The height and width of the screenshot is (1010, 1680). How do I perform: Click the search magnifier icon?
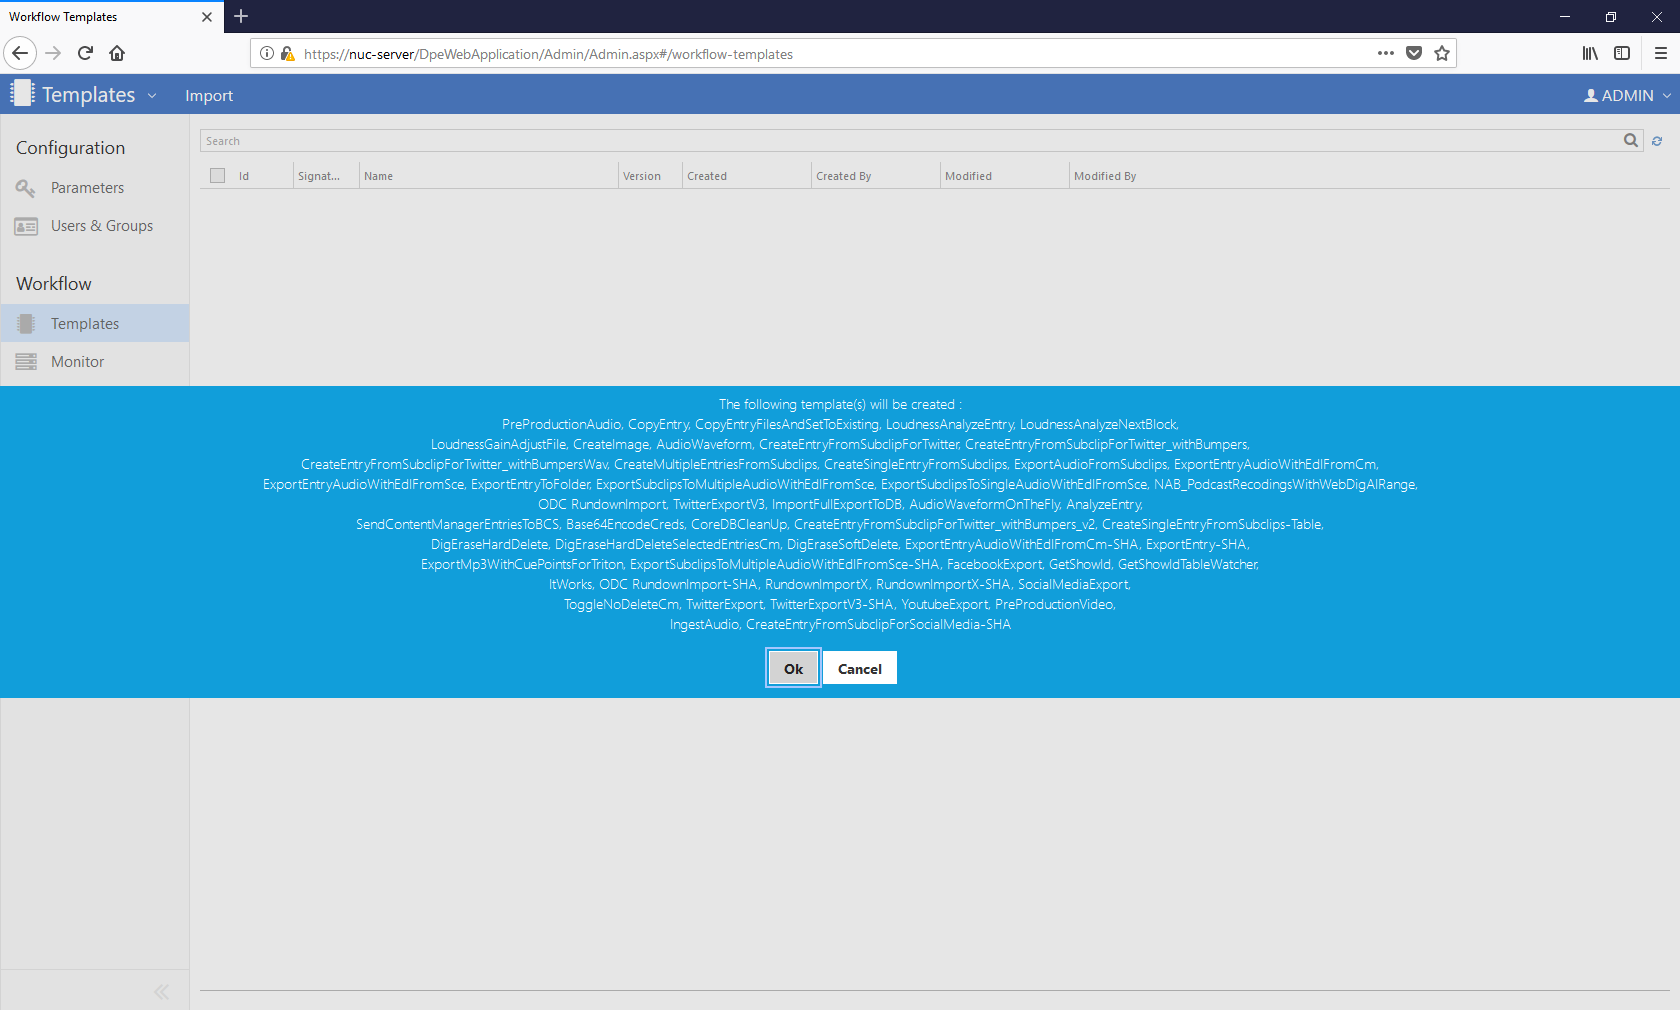(1630, 141)
